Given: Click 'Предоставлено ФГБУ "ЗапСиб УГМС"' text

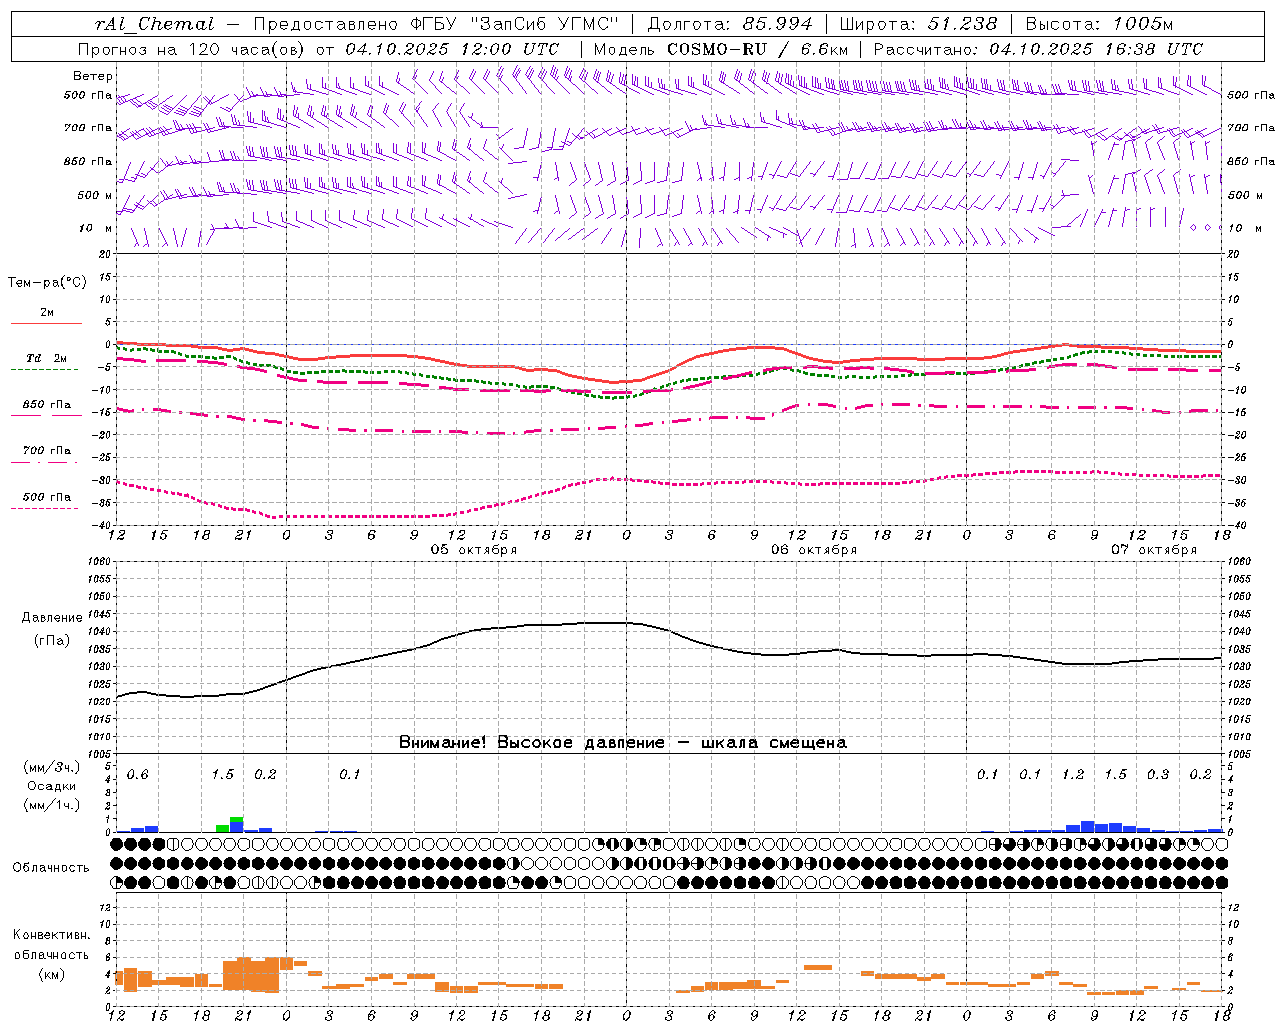Looking at the screenshot, I should pos(436,24).
